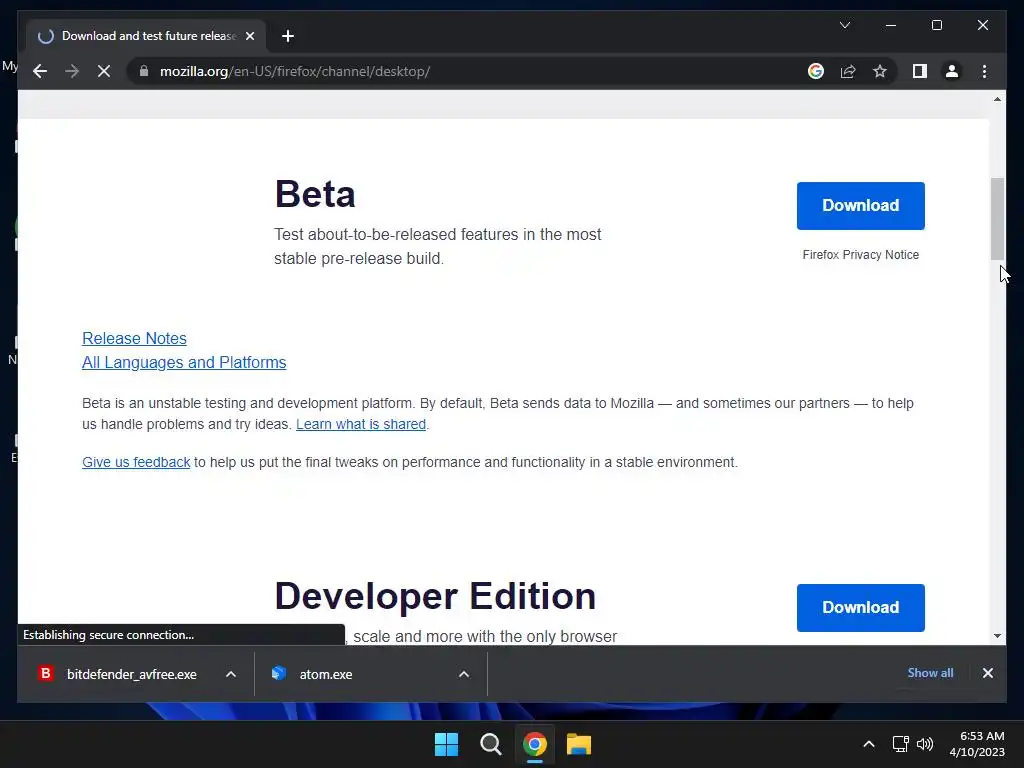
Task: Click the forward navigation arrow
Action: (x=72, y=71)
